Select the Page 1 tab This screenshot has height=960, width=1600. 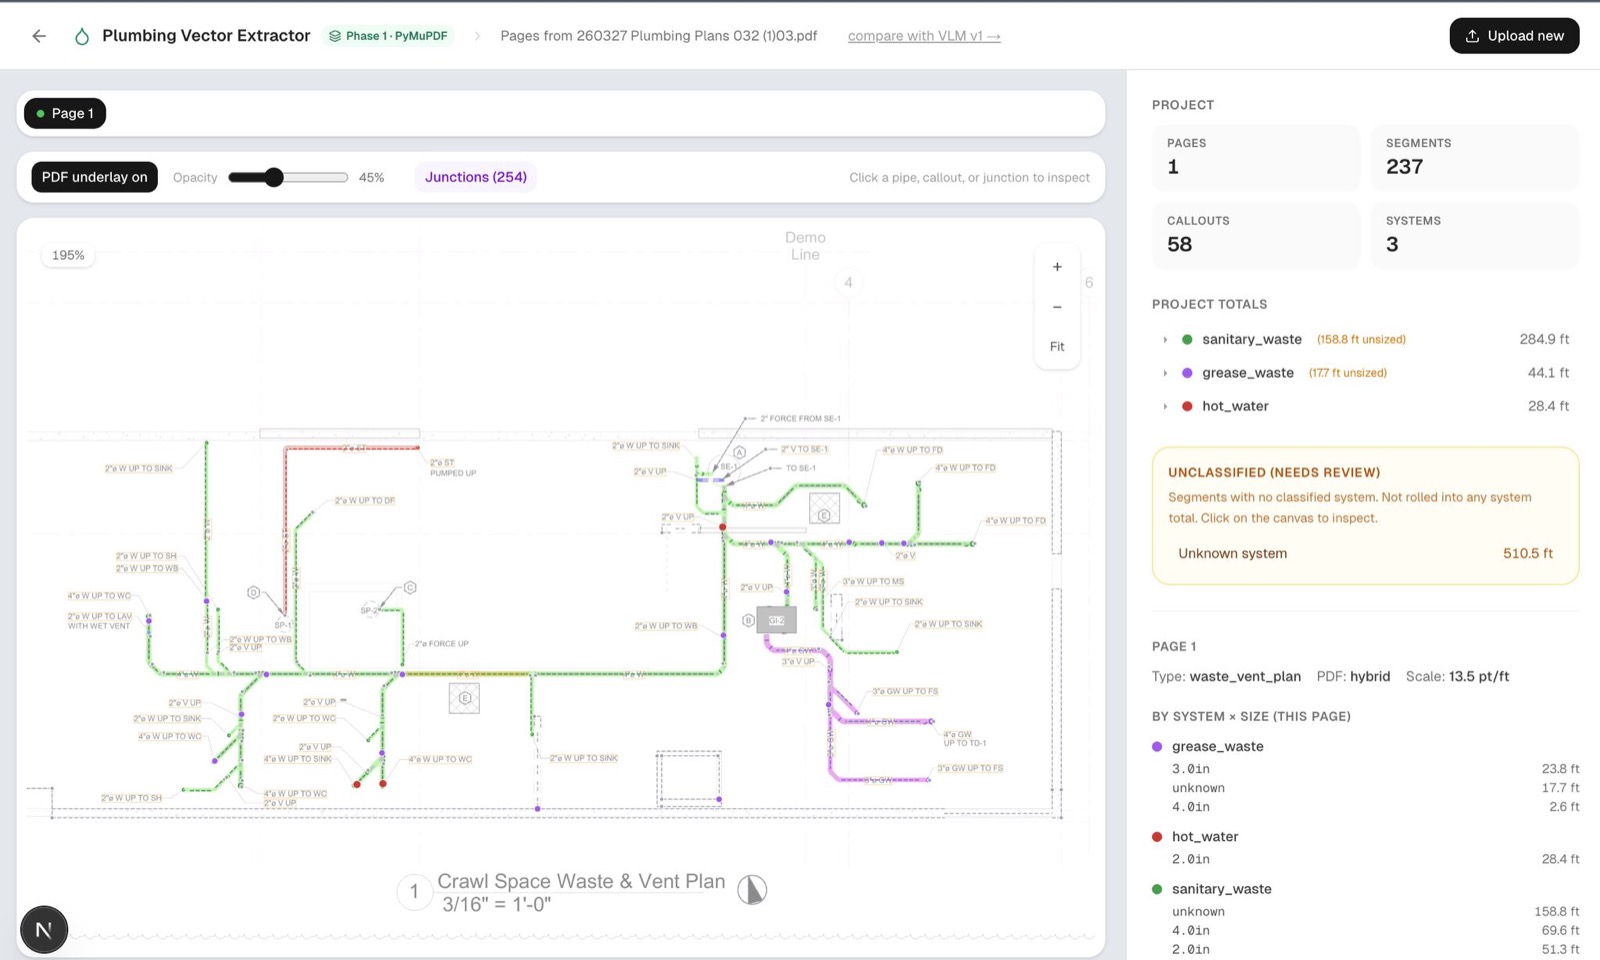tap(65, 113)
